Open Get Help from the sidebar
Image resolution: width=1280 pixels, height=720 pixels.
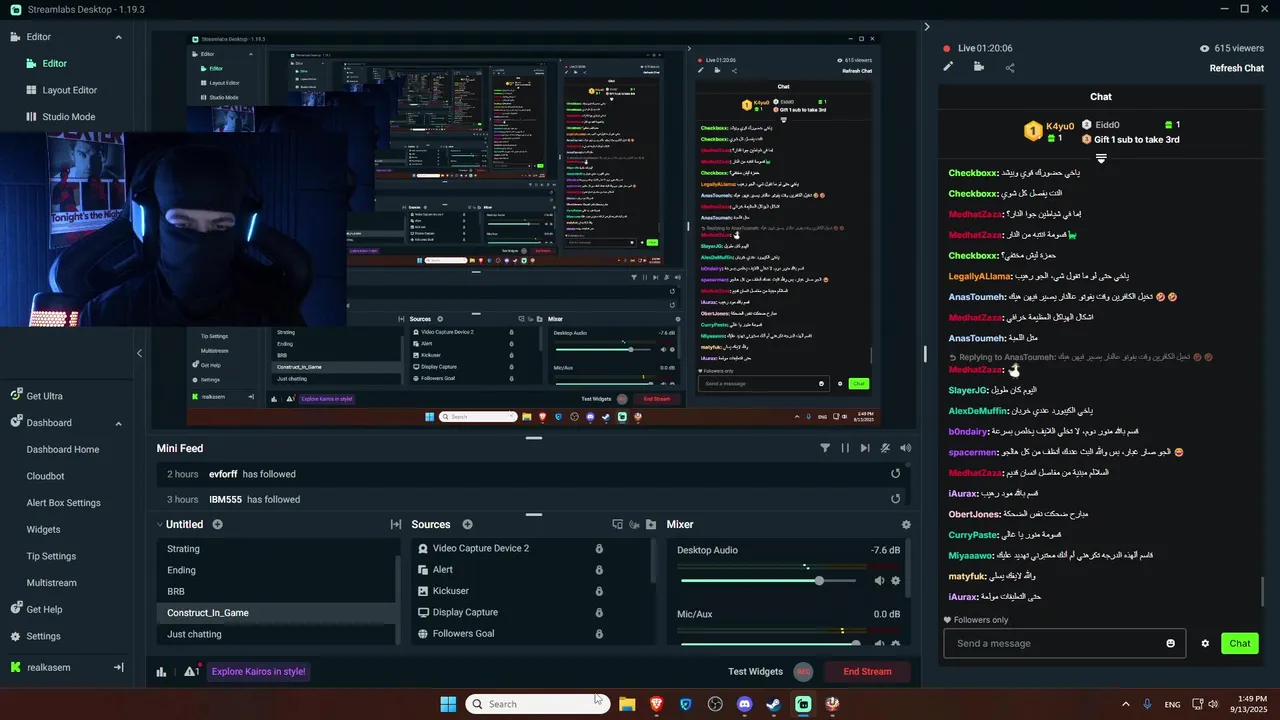(44, 609)
